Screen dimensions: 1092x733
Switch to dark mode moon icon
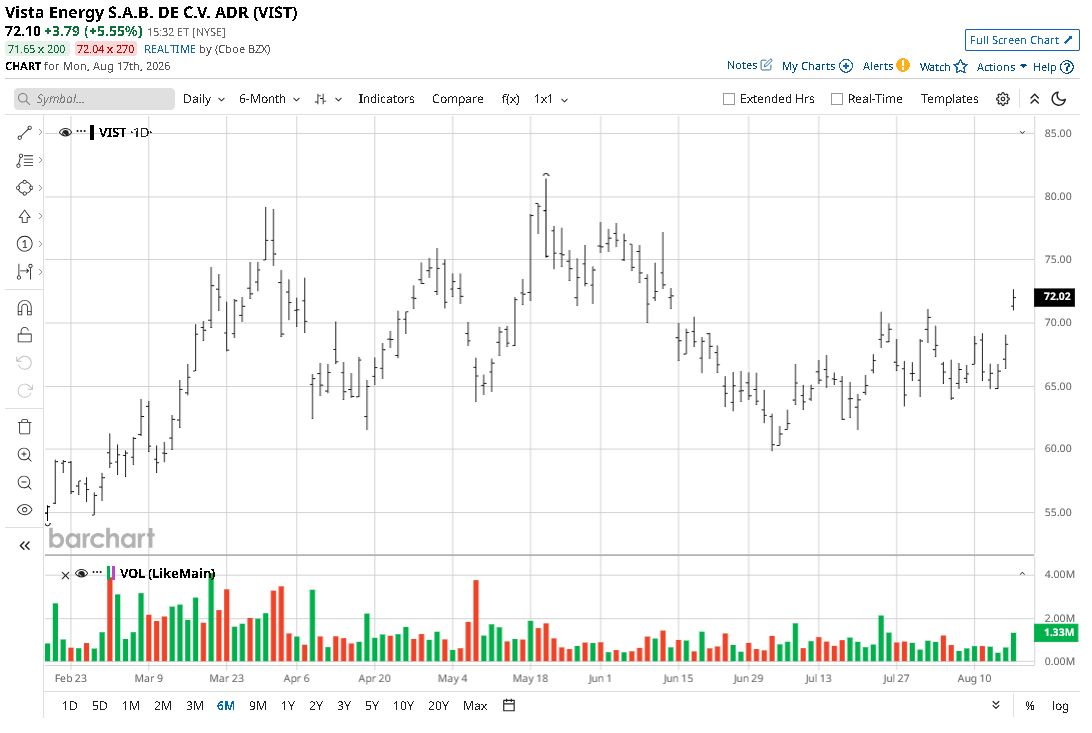1059,99
